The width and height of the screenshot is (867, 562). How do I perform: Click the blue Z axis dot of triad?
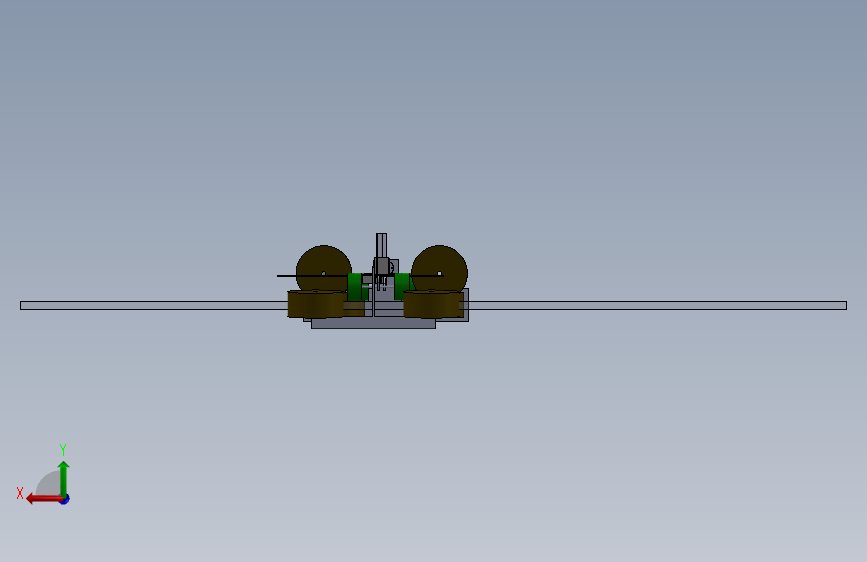pos(65,499)
